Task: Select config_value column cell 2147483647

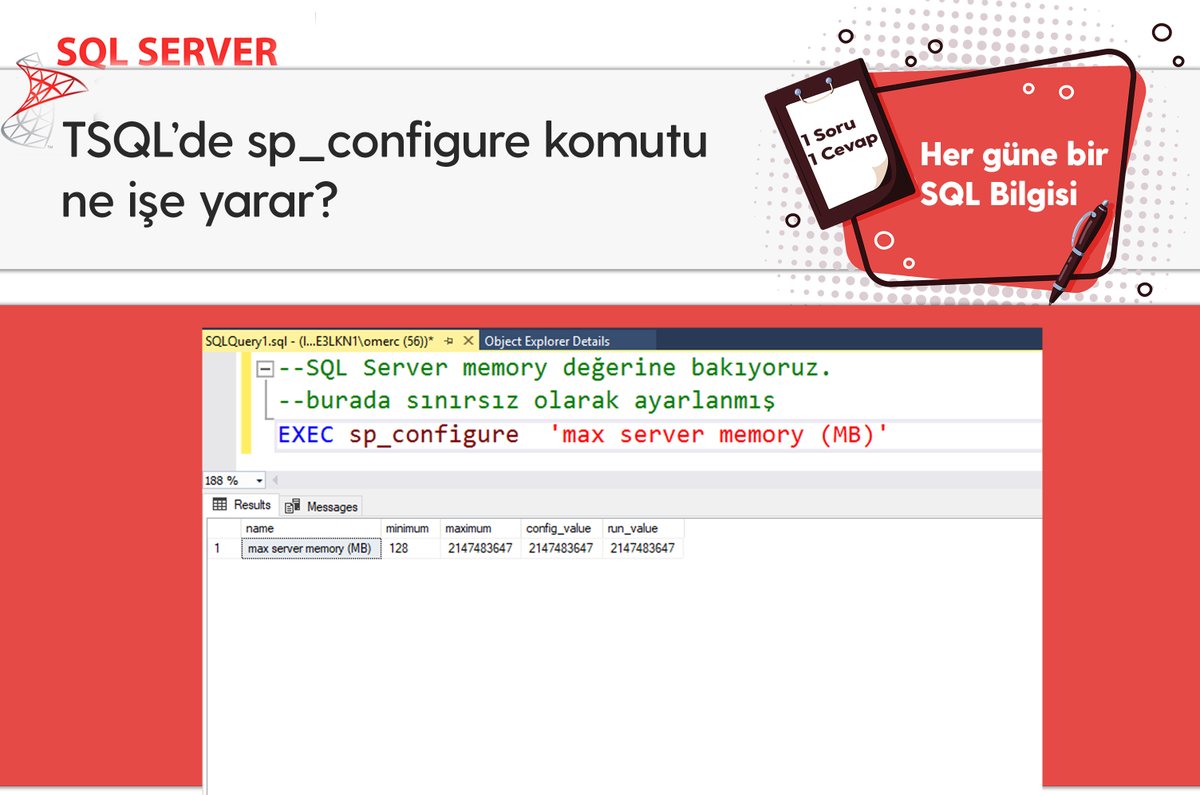Action: (x=562, y=548)
